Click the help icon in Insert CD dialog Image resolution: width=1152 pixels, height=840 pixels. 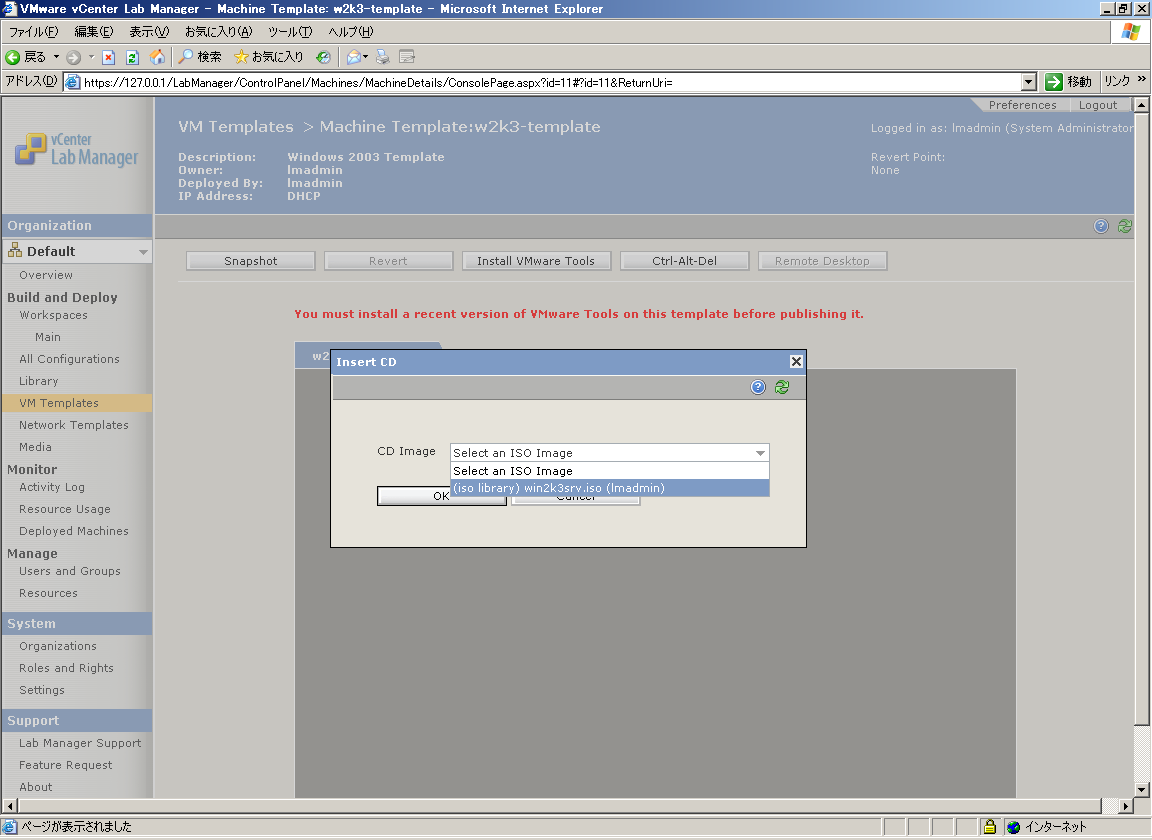pyautogui.click(x=758, y=387)
